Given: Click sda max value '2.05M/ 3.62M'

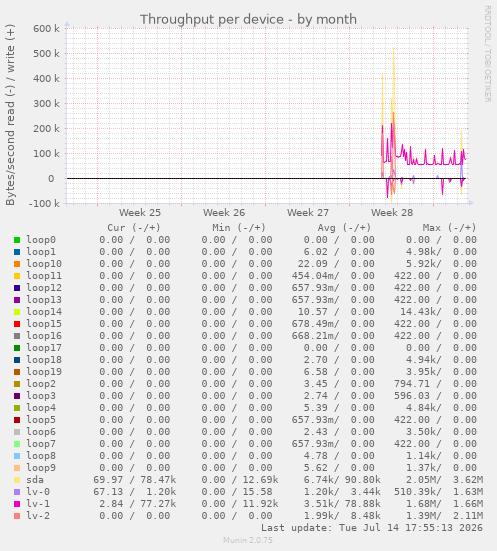Looking at the screenshot, I should click(445, 480).
